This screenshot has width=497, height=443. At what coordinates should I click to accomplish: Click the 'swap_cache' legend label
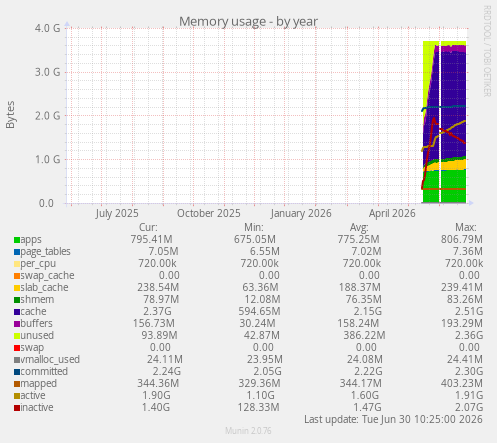click(48, 276)
